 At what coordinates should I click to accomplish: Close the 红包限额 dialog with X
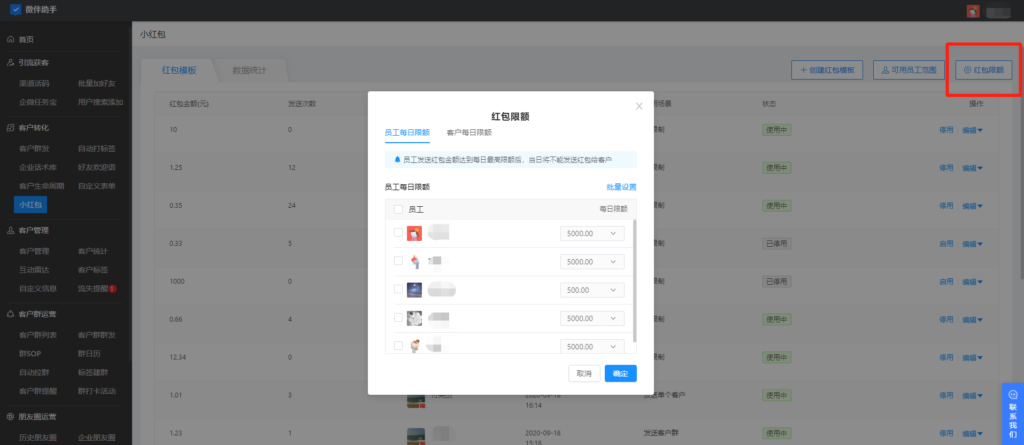tap(639, 106)
